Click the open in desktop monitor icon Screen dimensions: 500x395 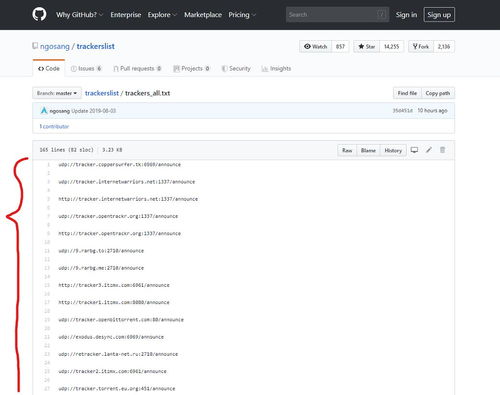414,150
